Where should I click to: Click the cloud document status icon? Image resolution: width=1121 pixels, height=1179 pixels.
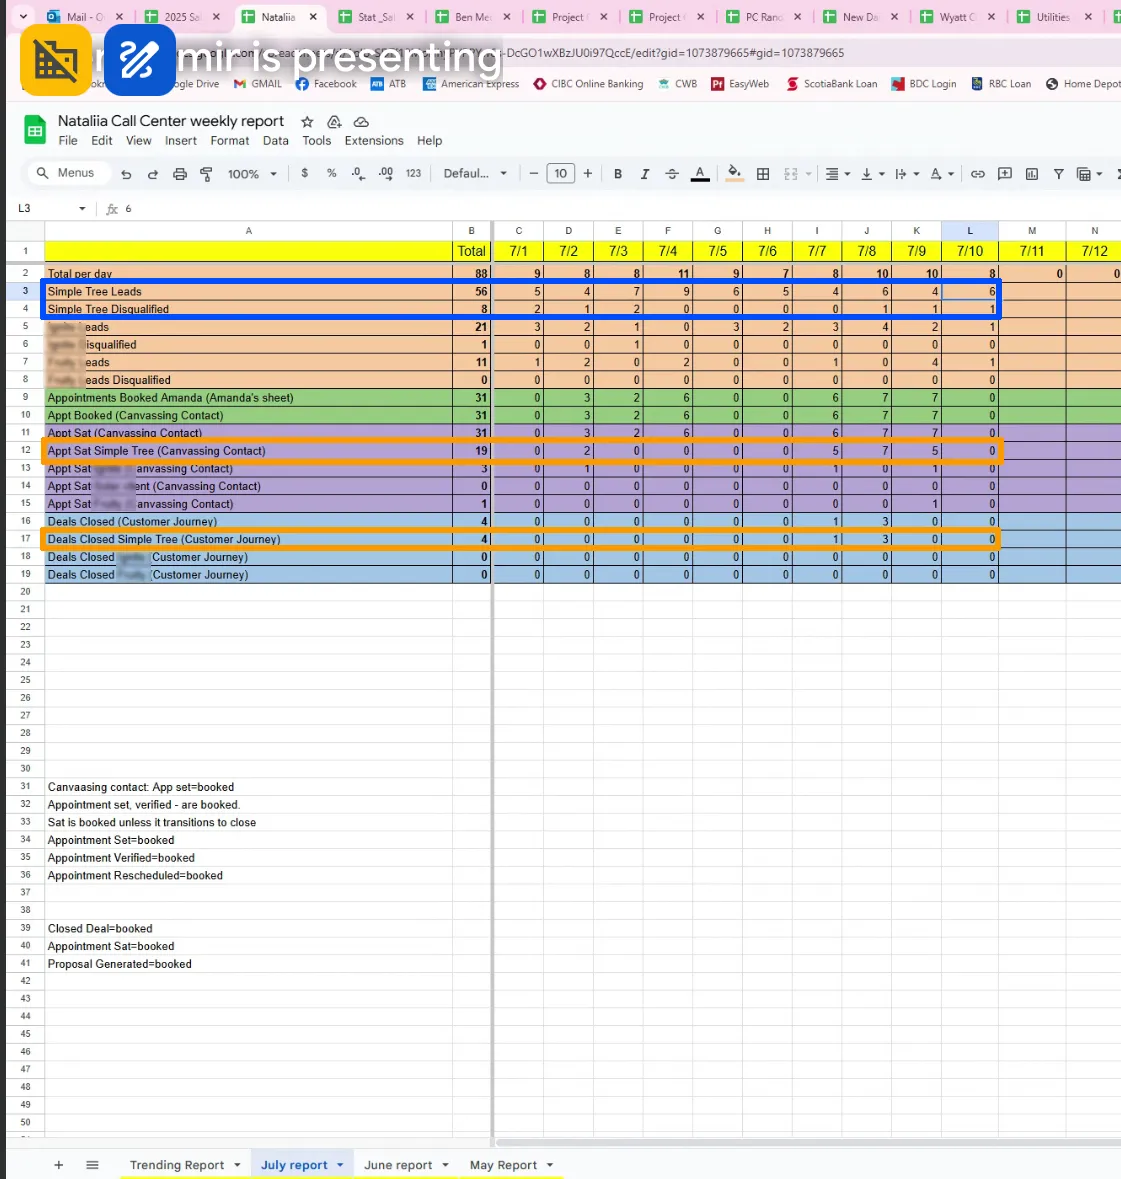[361, 122]
